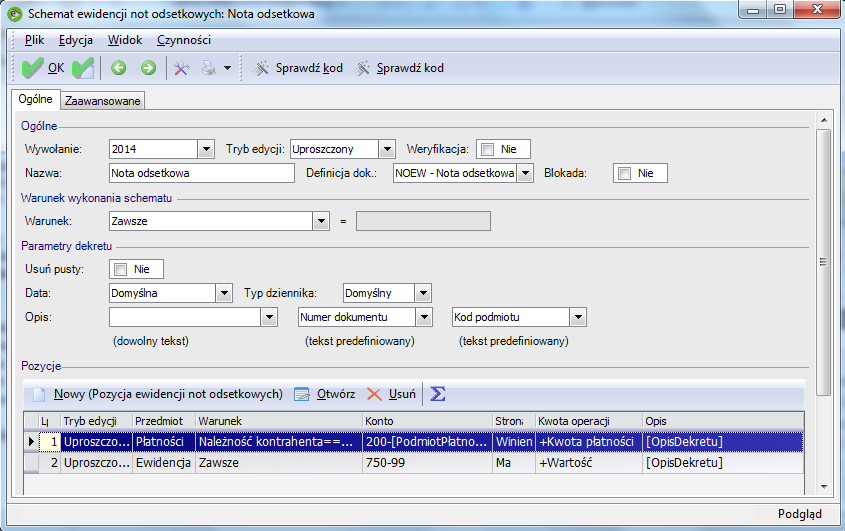
Task: Click the disabled Warunek value field
Action: tap(423, 221)
